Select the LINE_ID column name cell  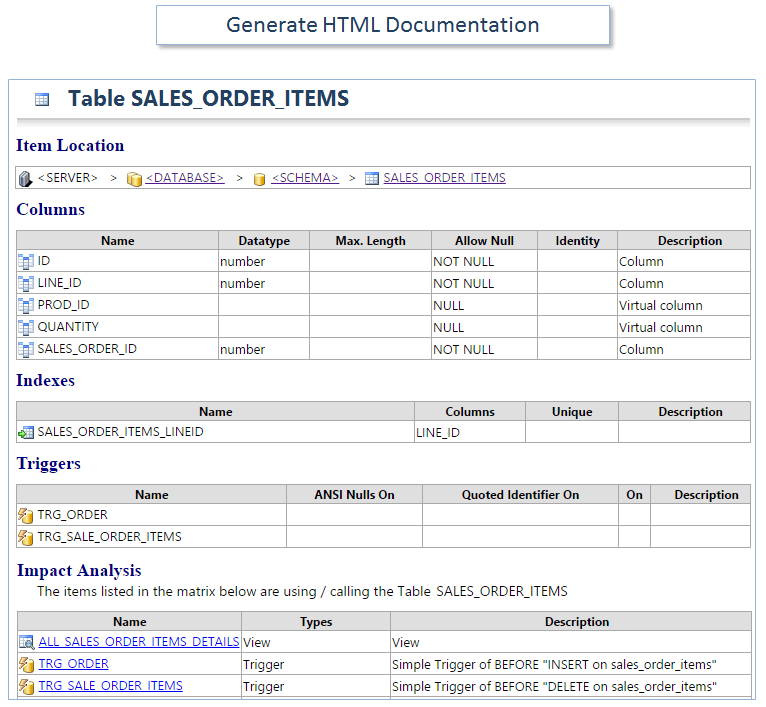point(117,283)
